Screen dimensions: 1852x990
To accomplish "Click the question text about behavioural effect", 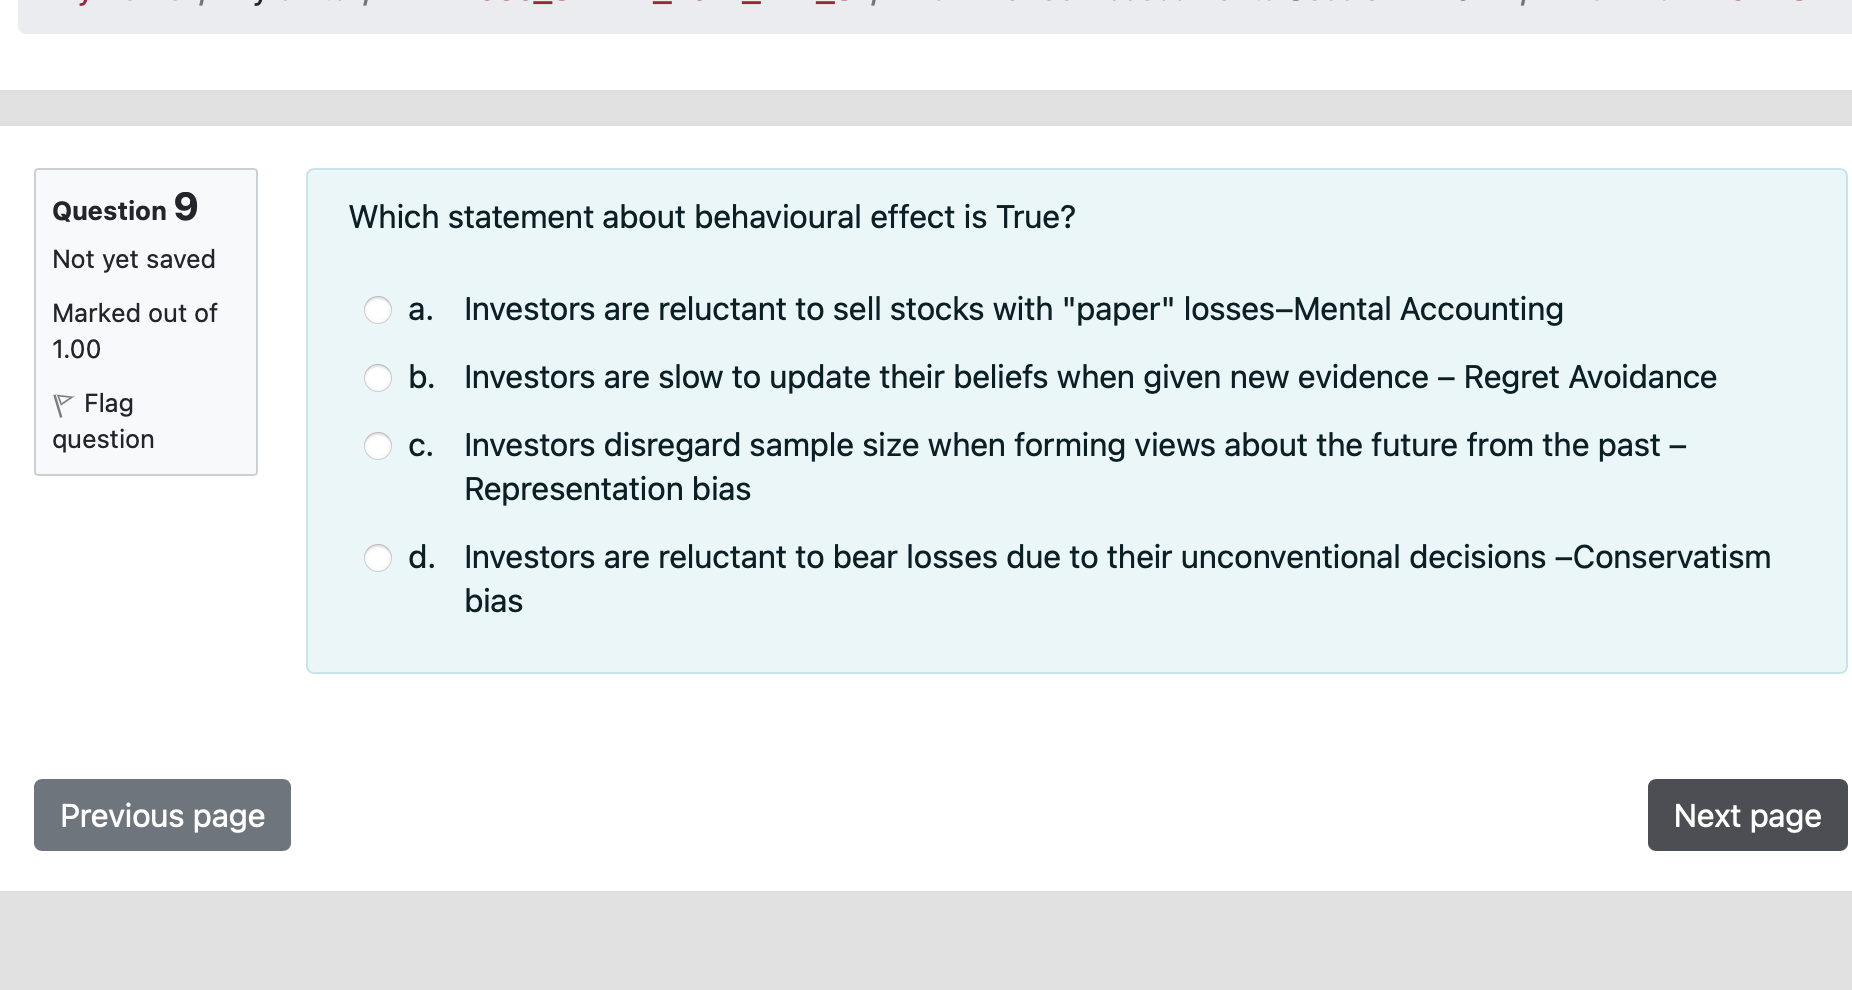I will [x=712, y=217].
